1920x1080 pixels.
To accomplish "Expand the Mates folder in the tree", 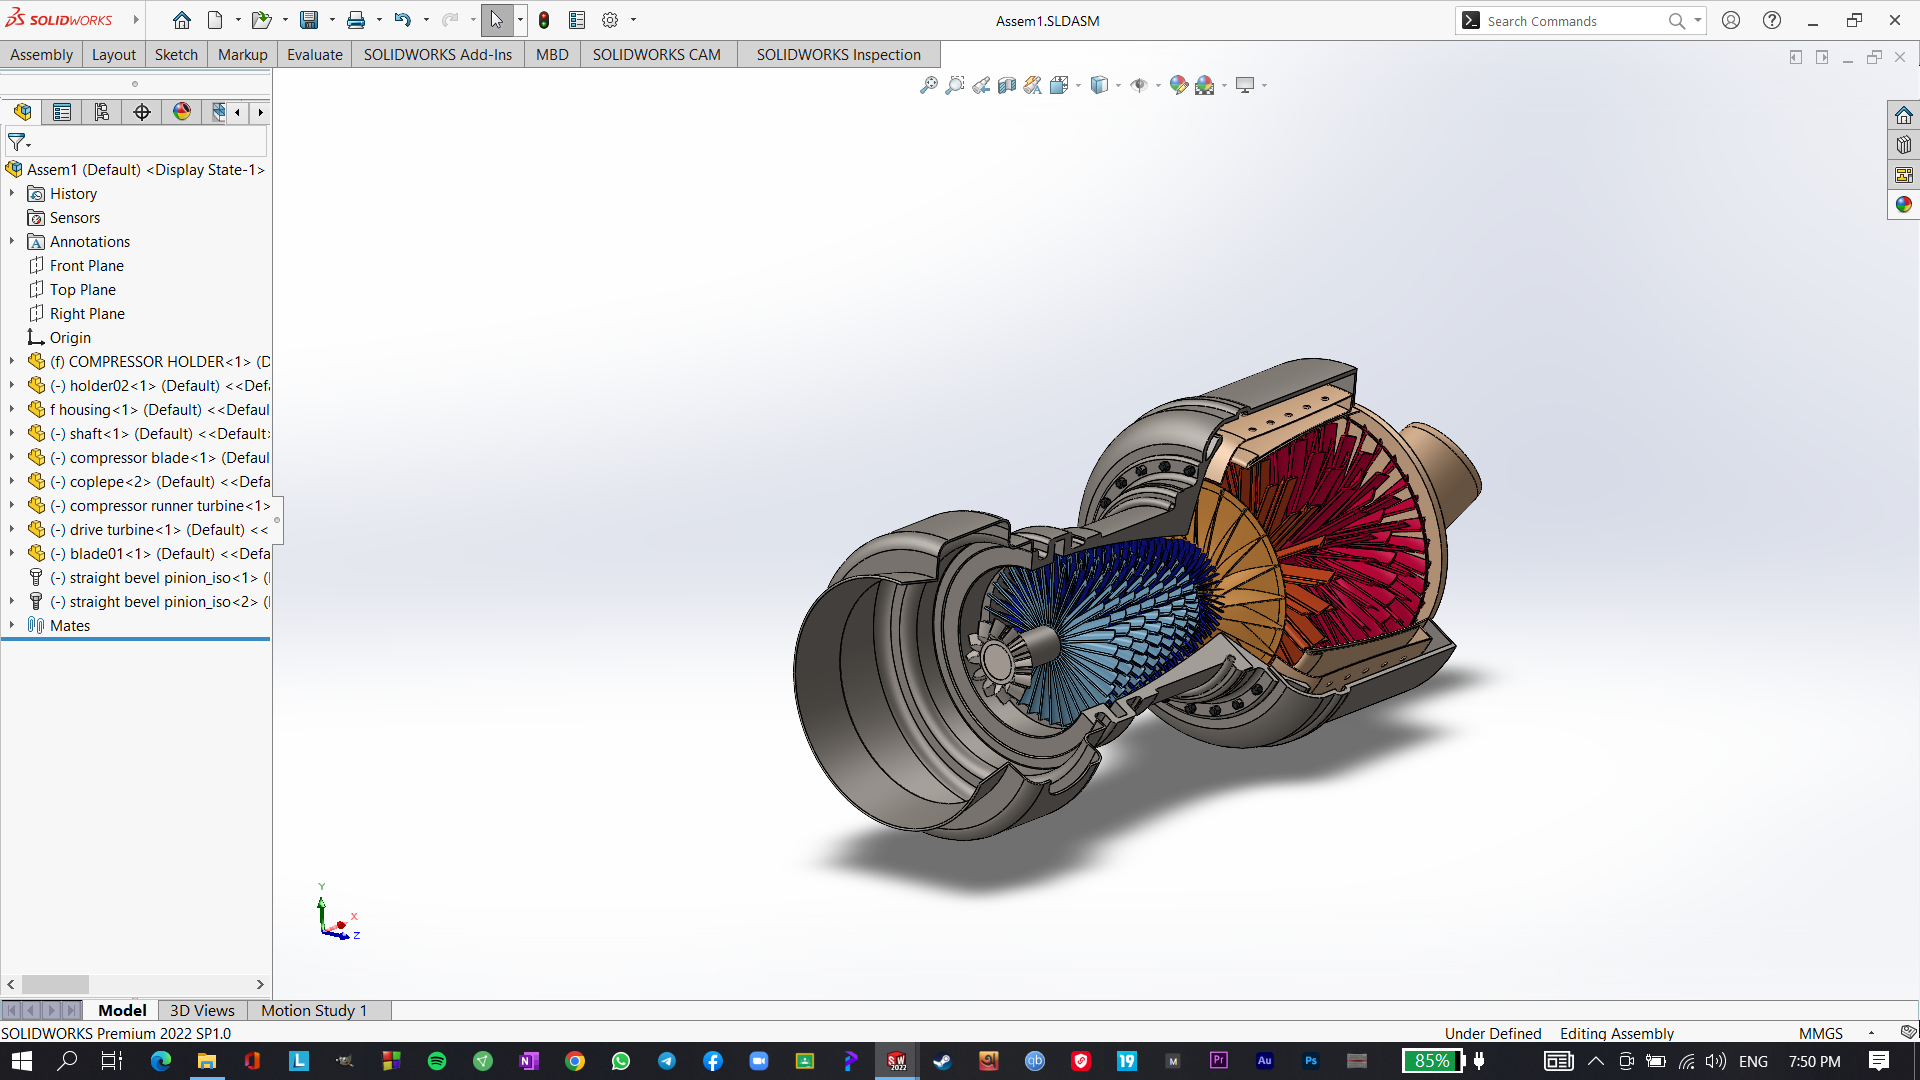I will tap(12, 625).
